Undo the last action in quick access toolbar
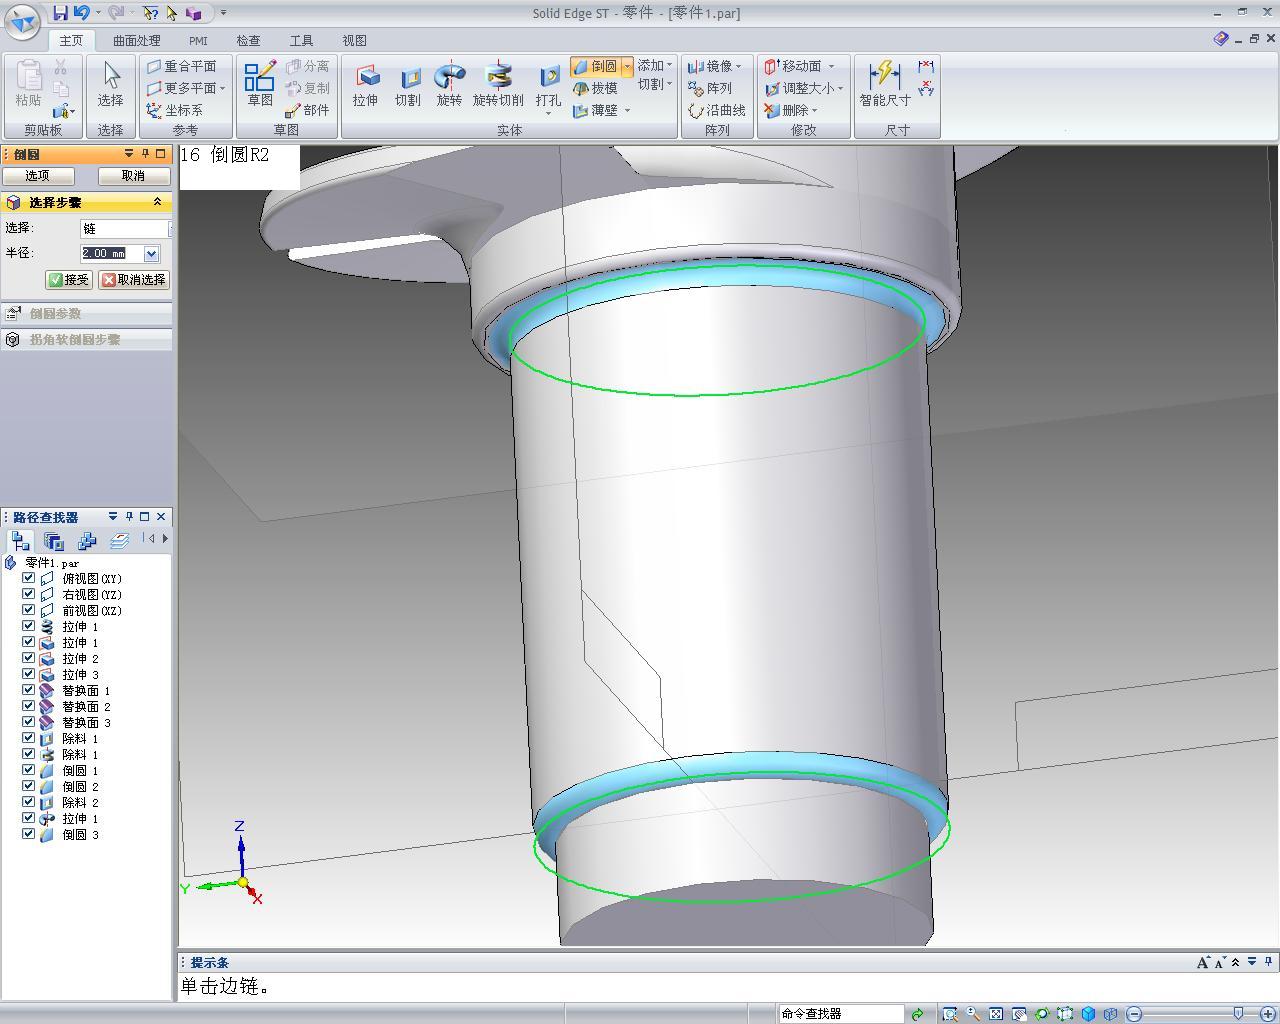The height and width of the screenshot is (1024, 1280). tap(82, 13)
